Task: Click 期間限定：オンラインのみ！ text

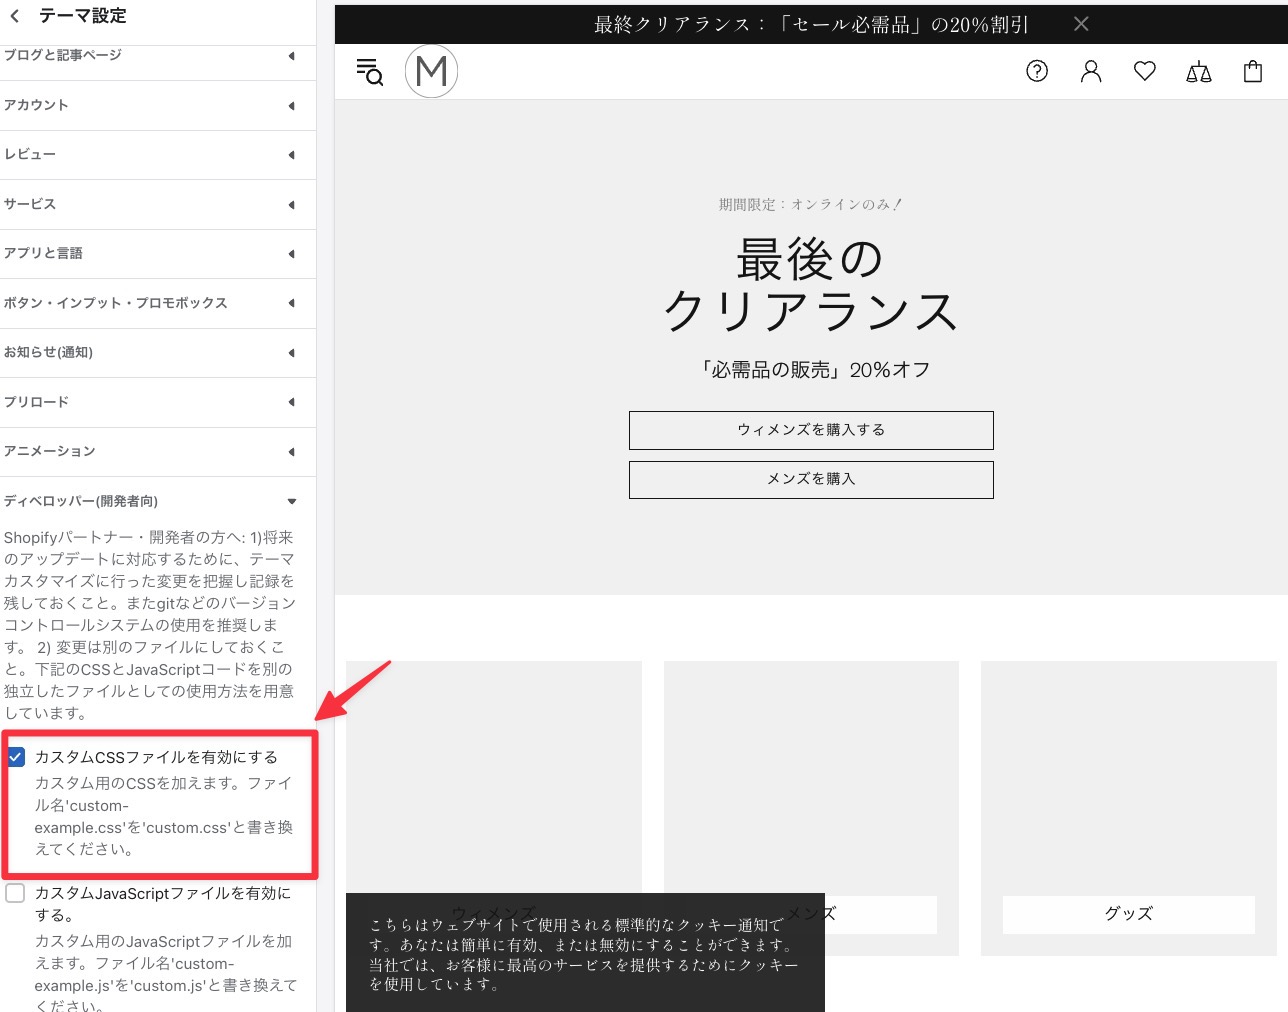Action: (x=811, y=204)
